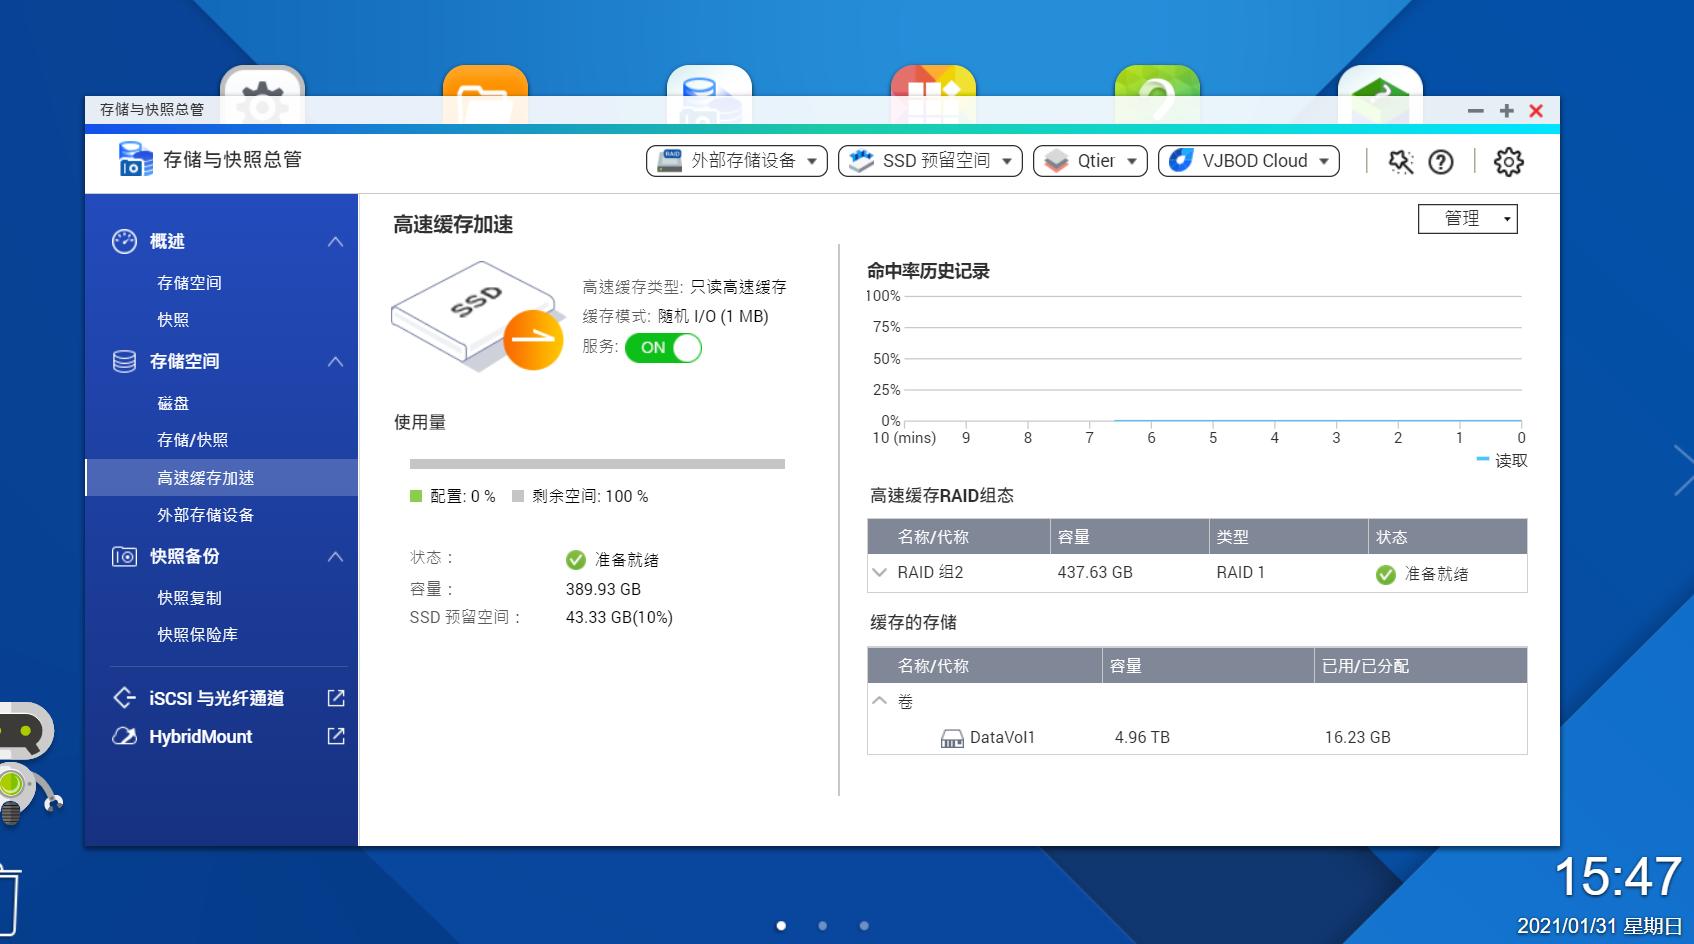Open the SSD 预留空间 dropdown
The height and width of the screenshot is (944, 1694).
tap(929, 160)
